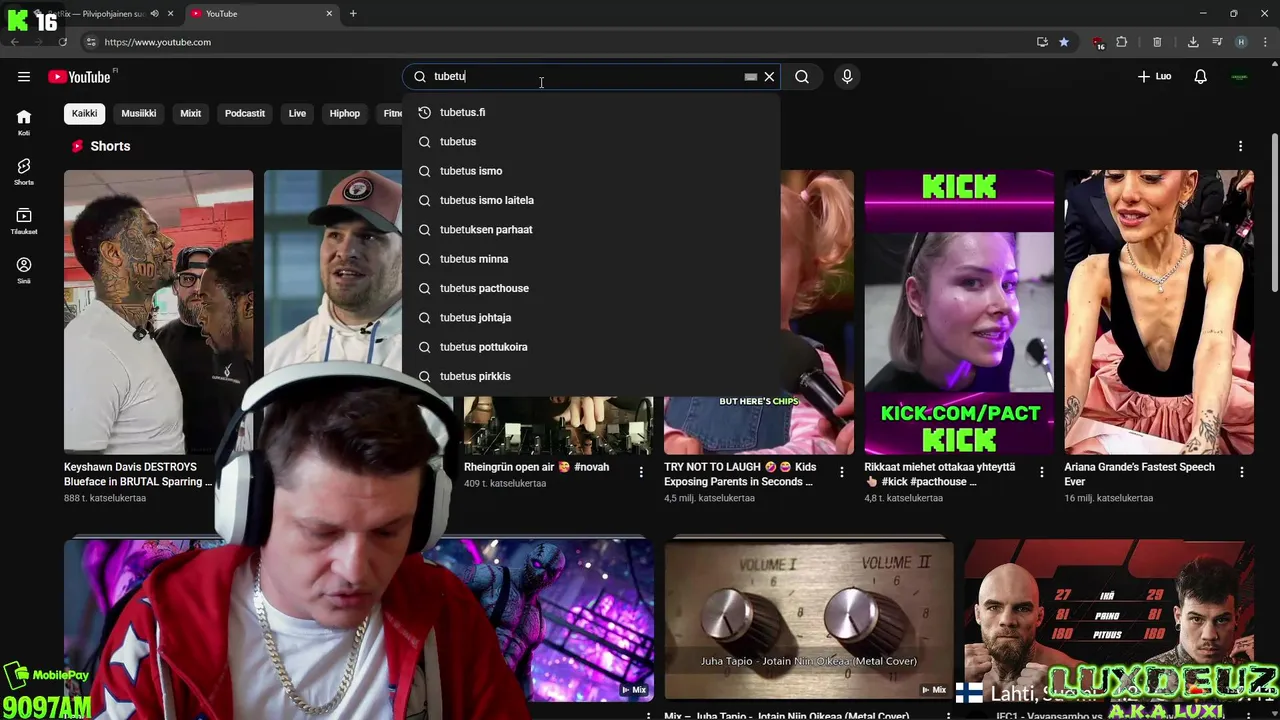Choose 'tubetus pirkkis' suggestion
Screen dimensions: 1280x720
591,376
